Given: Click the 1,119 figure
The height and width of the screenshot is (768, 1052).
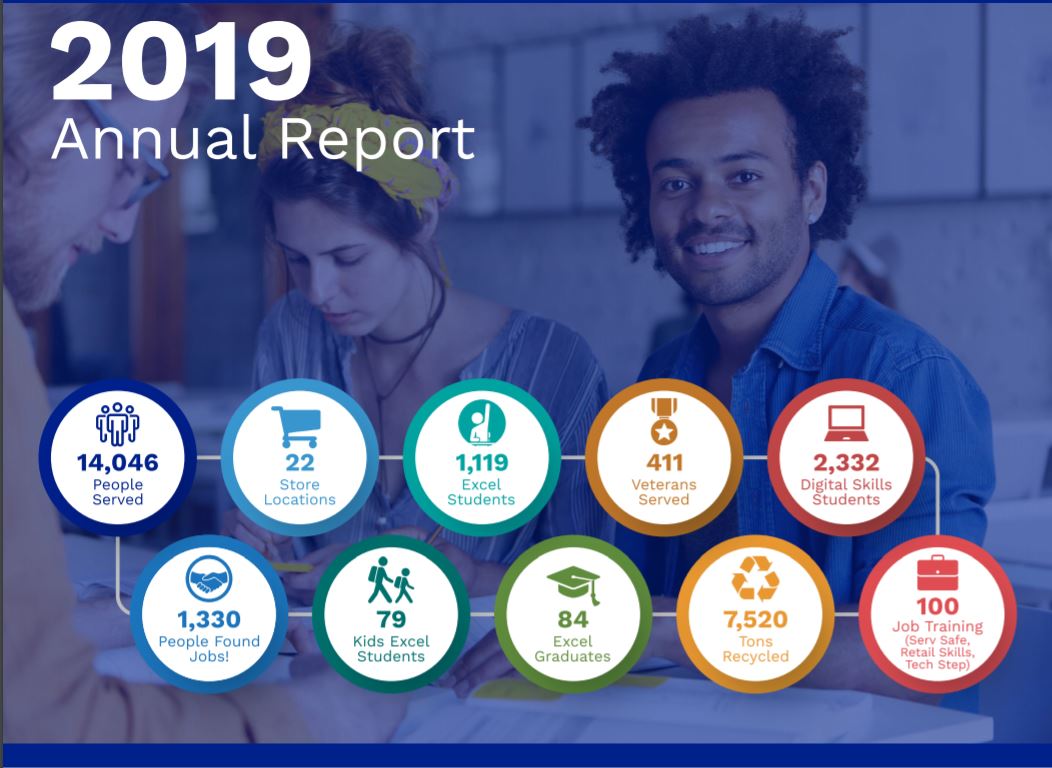Looking at the screenshot, I should pyautogui.click(x=482, y=463).
